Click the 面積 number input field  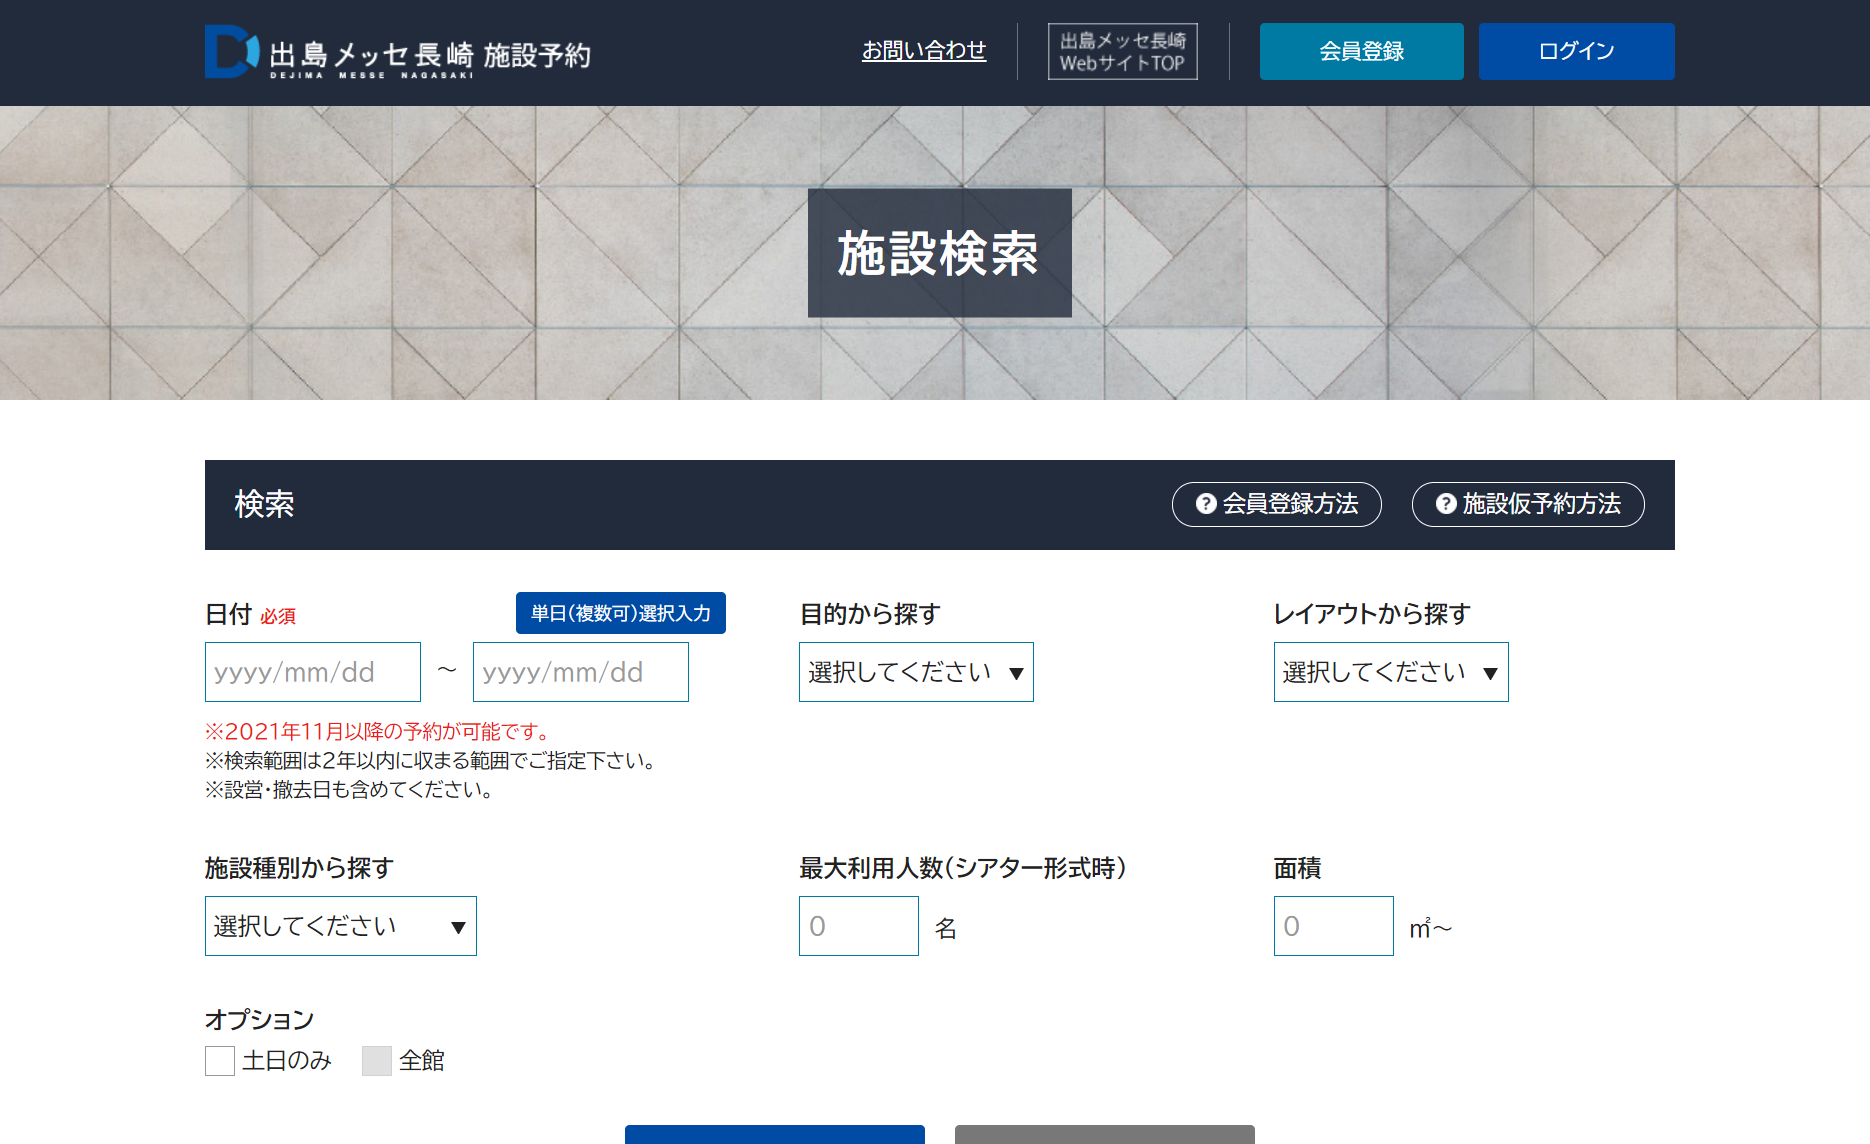[x=1333, y=926]
